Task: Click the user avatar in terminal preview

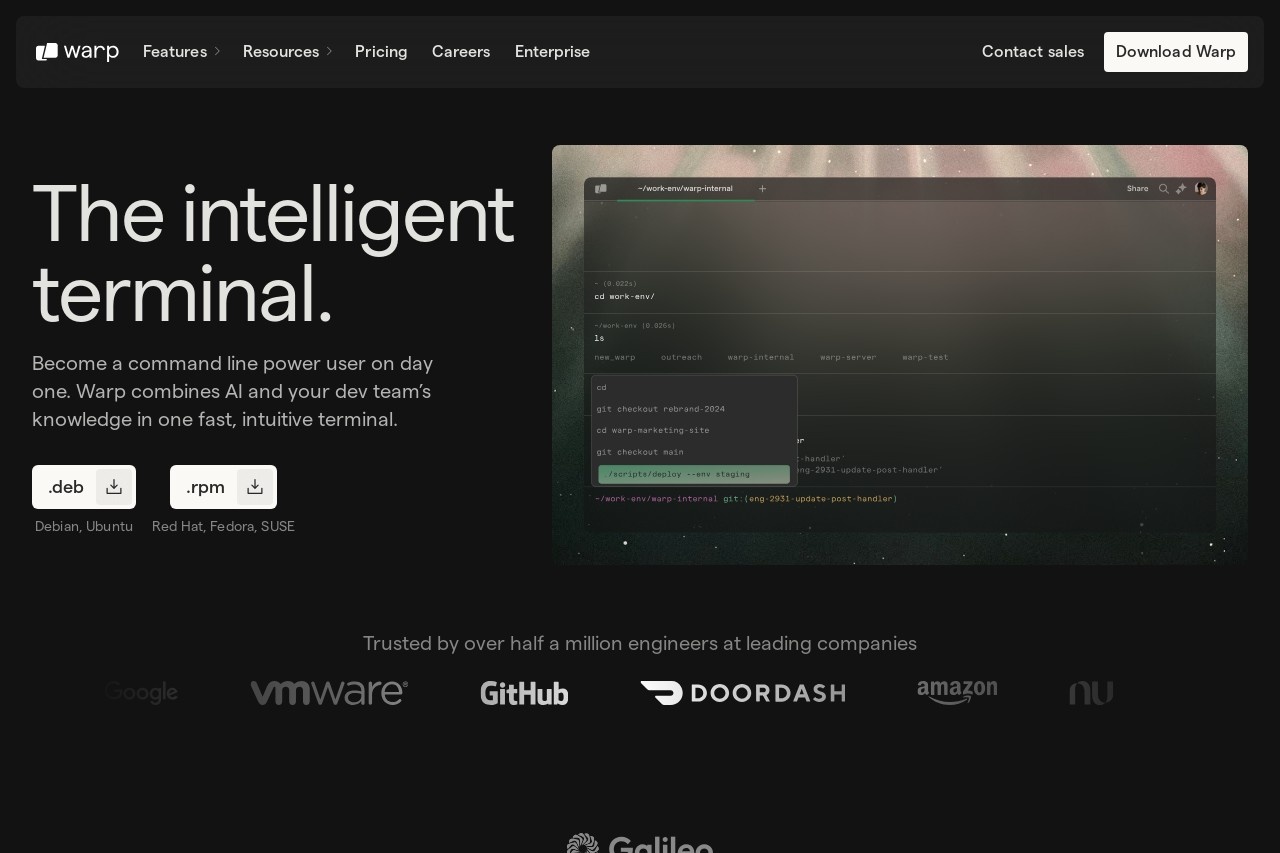Action: pyautogui.click(x=1201, y=188)
